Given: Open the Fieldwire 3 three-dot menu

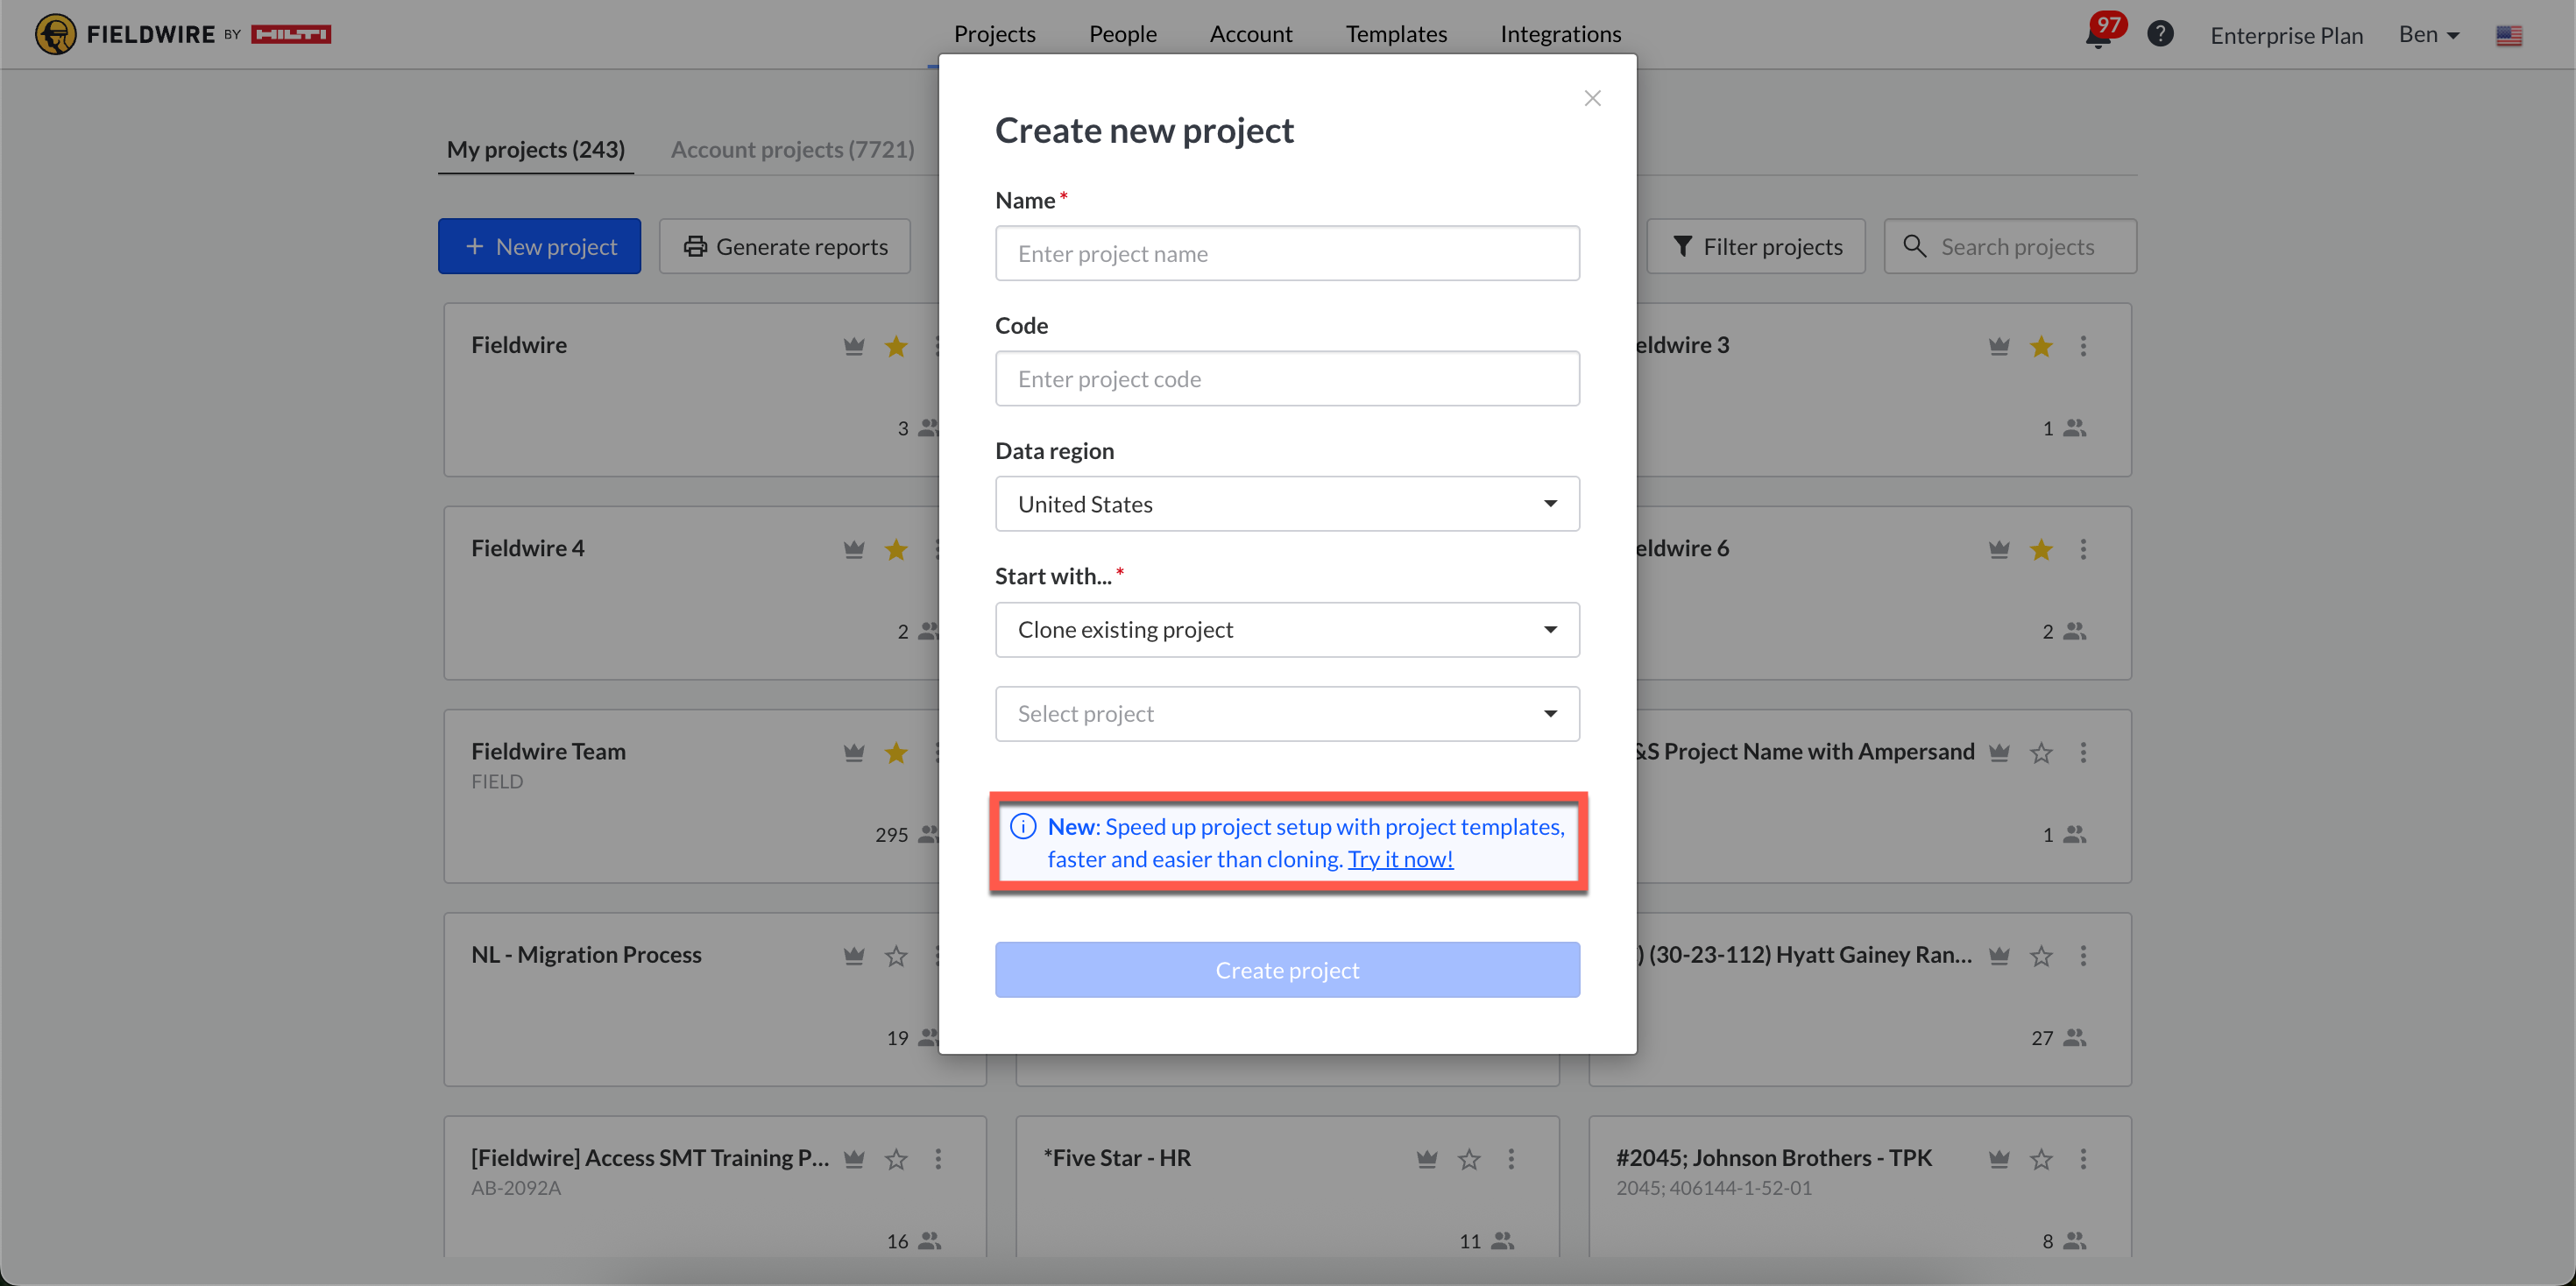Looking at the screenshot, I should coord(2083,346).
